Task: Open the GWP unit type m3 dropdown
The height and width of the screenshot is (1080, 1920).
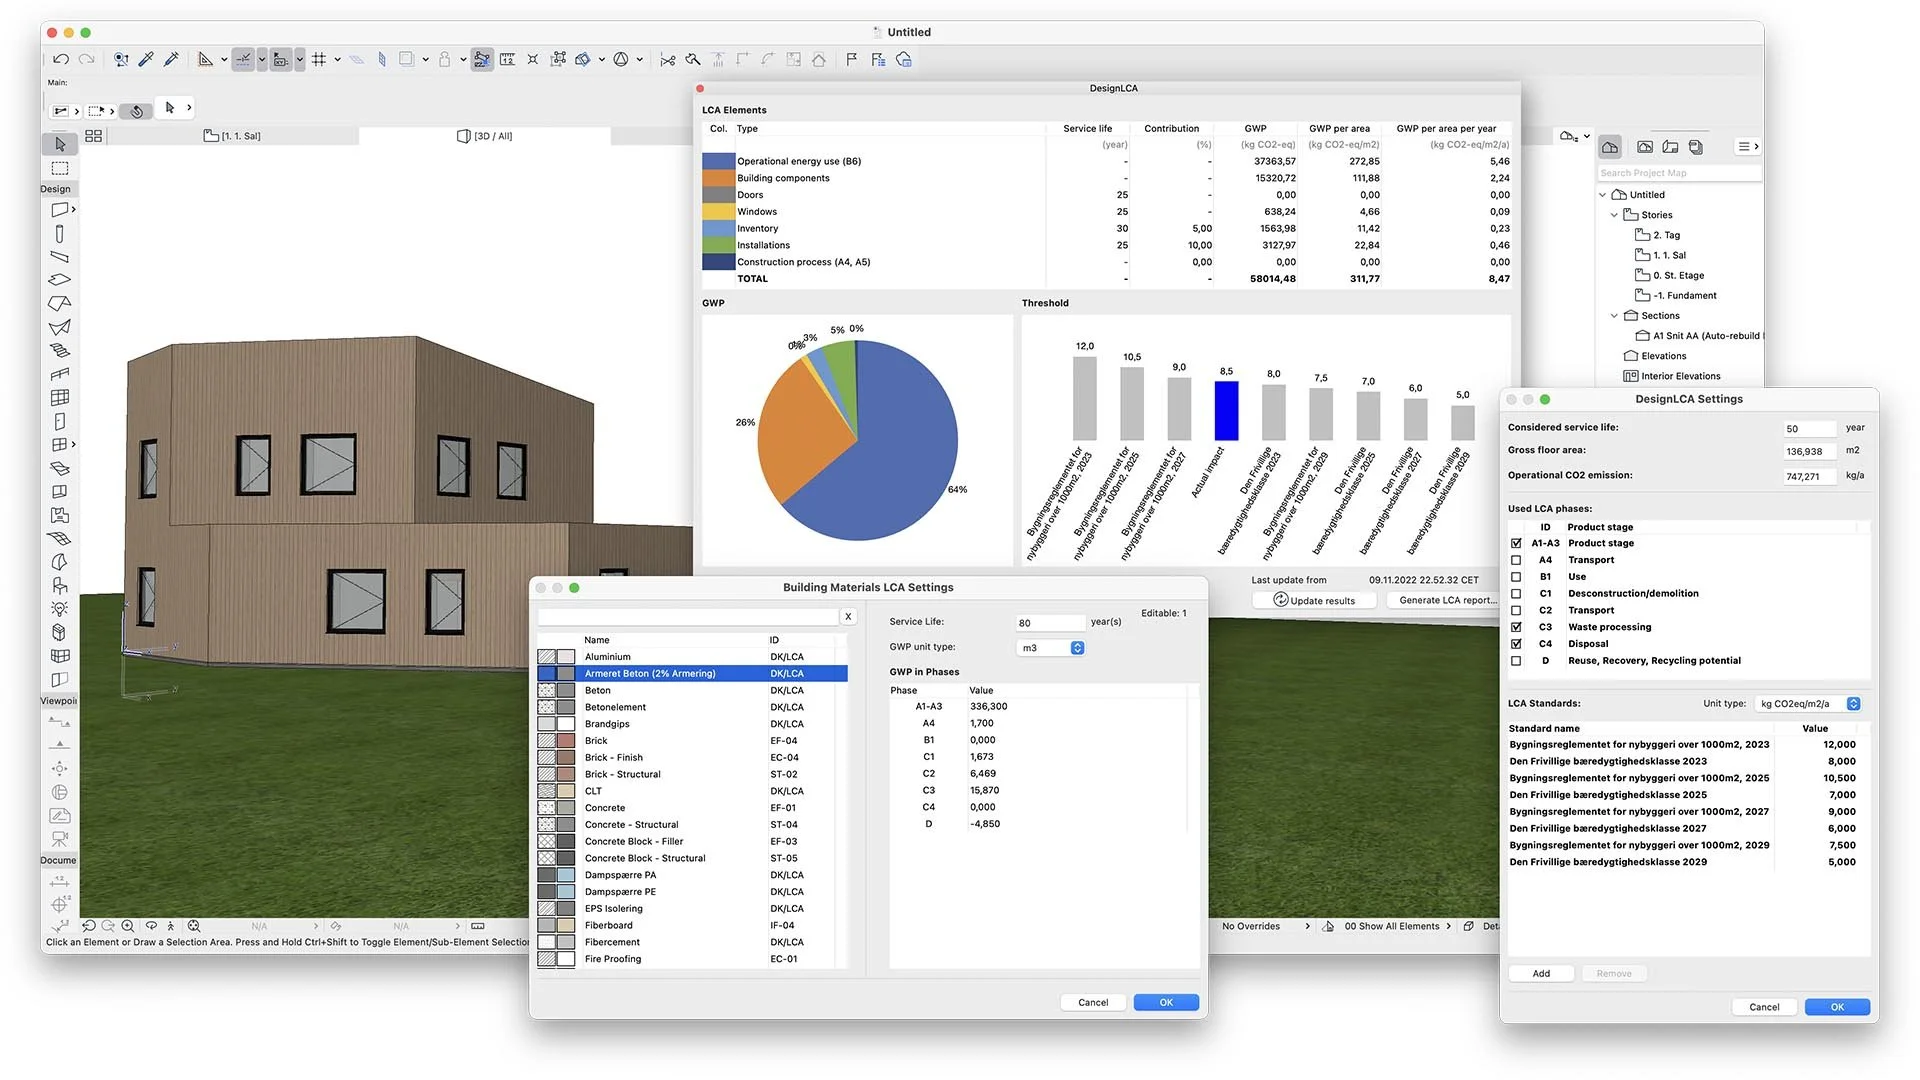Action: pyautogui.click(x=1077, y=648)
